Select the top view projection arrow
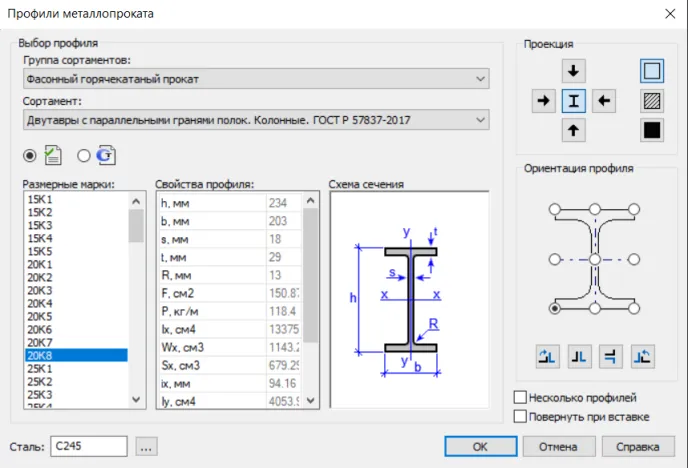Viewport: 688px width, 468px height. [574, 71]
